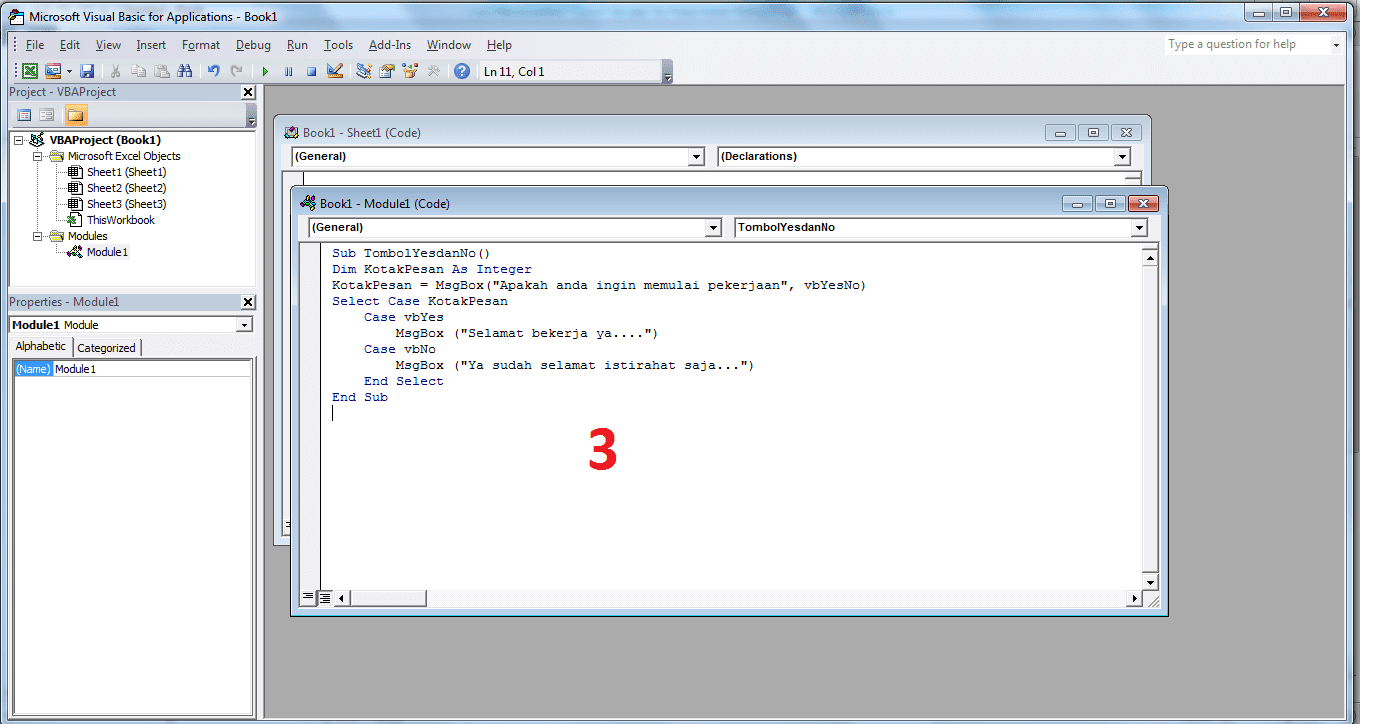Viewport: 1373px width, 724px height.
Task: Open the View menu
Action: click(108, 45)
